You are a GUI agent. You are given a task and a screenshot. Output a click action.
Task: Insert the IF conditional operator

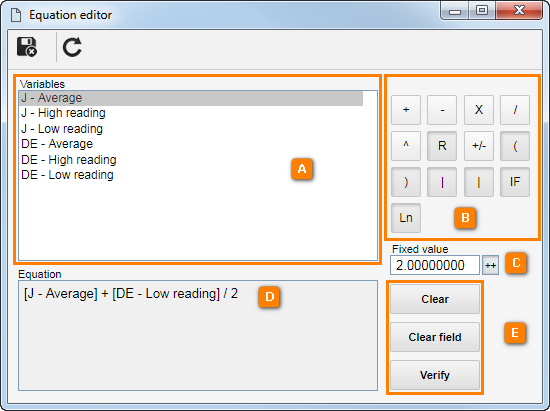point(515,182)
